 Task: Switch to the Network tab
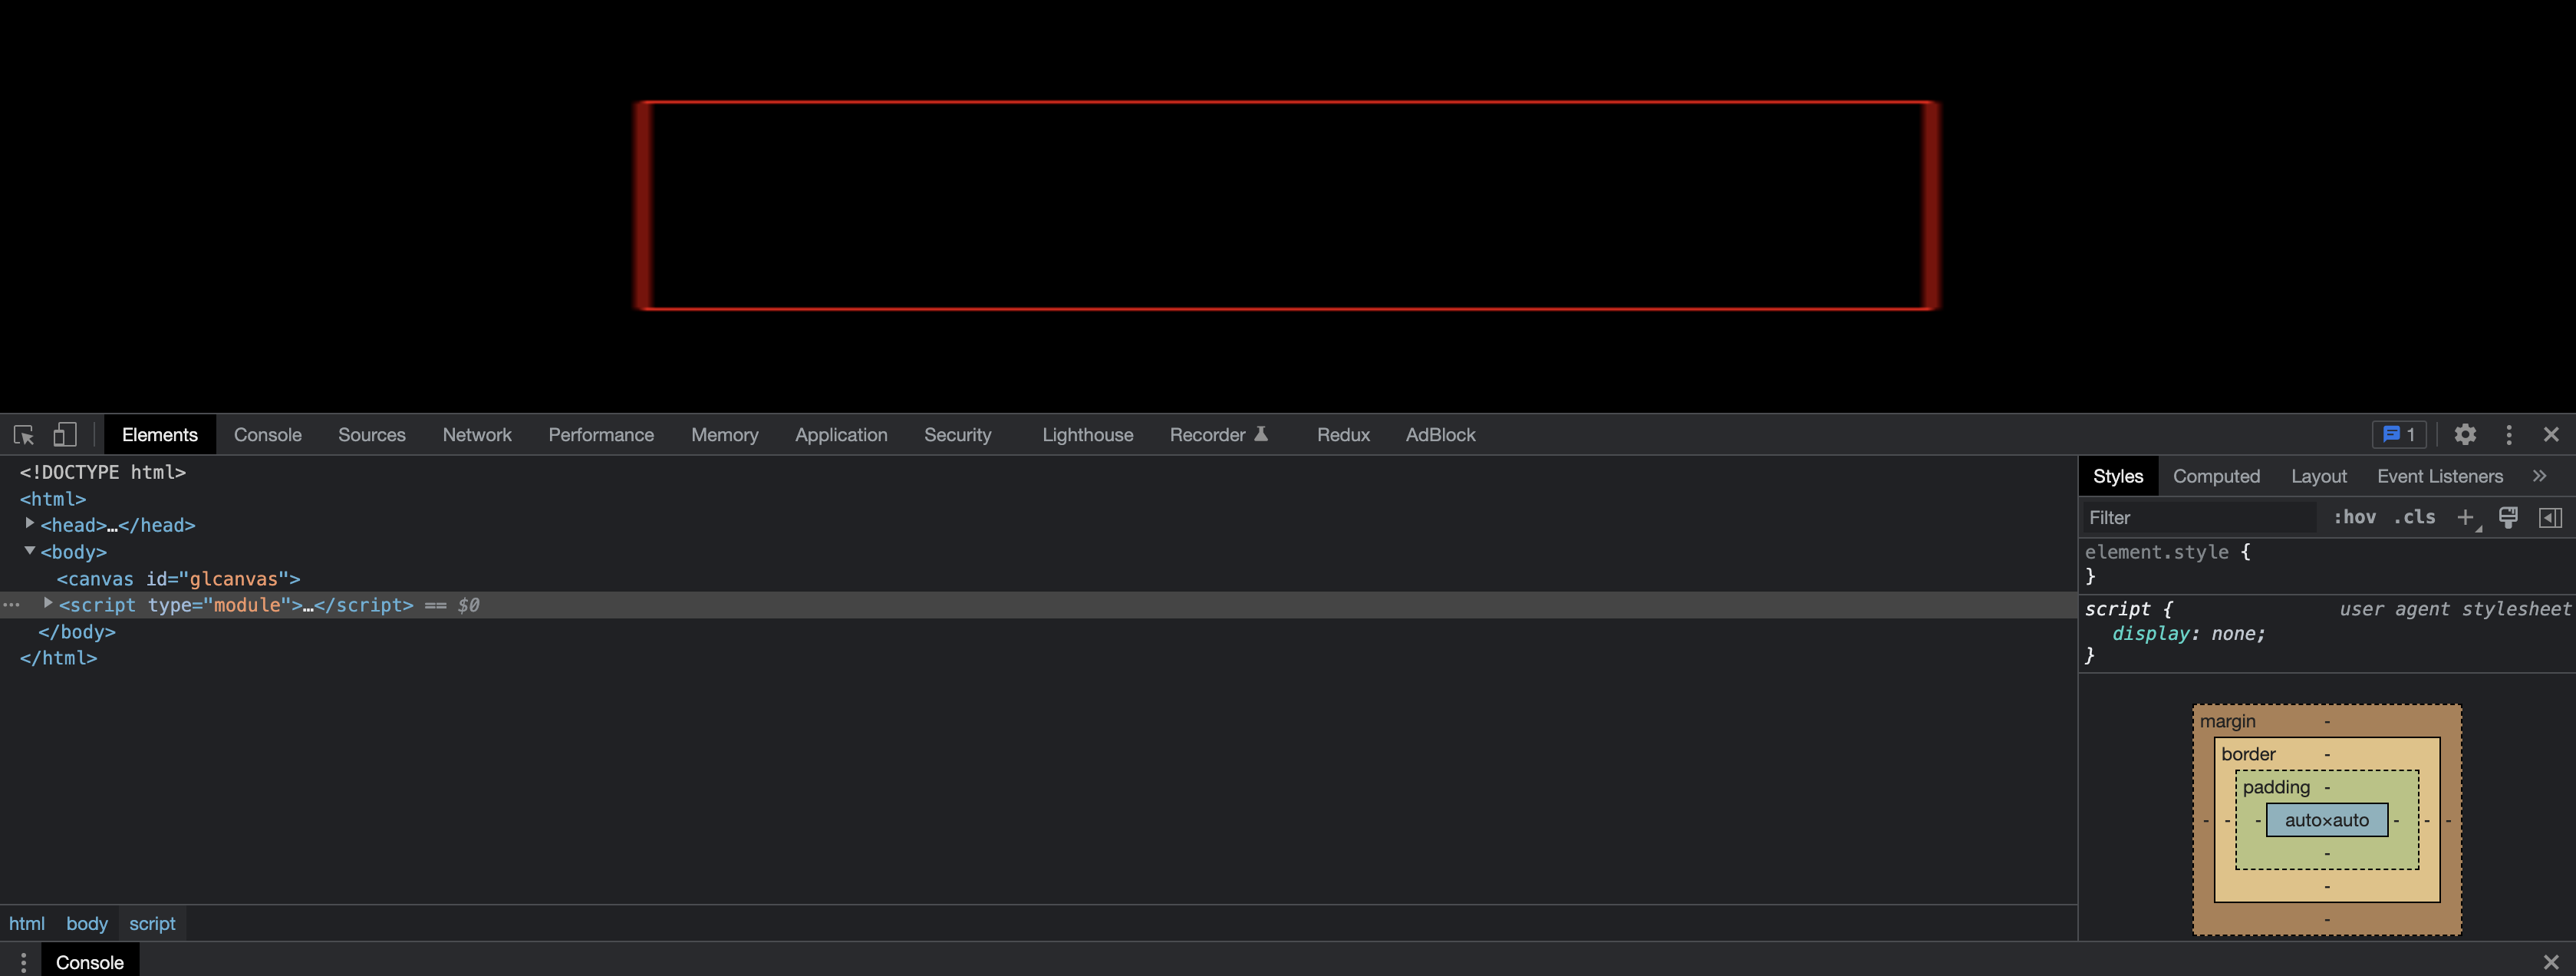[x=476, y=435]
